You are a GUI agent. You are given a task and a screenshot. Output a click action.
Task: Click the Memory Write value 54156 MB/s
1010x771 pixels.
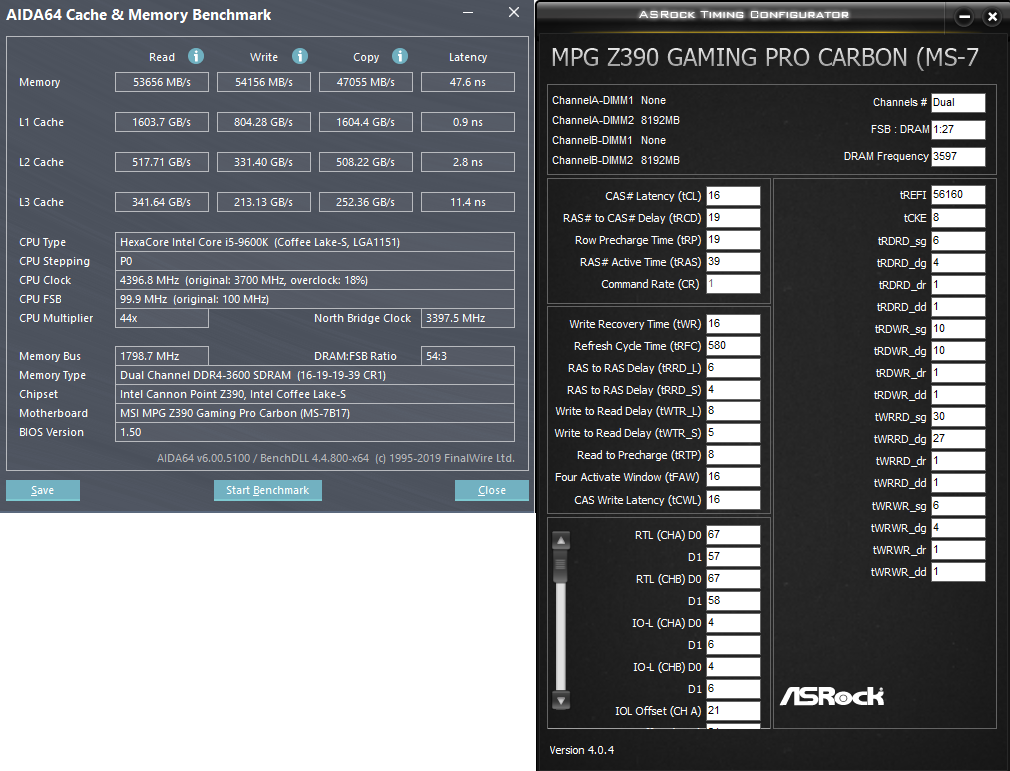coord(263,82)
